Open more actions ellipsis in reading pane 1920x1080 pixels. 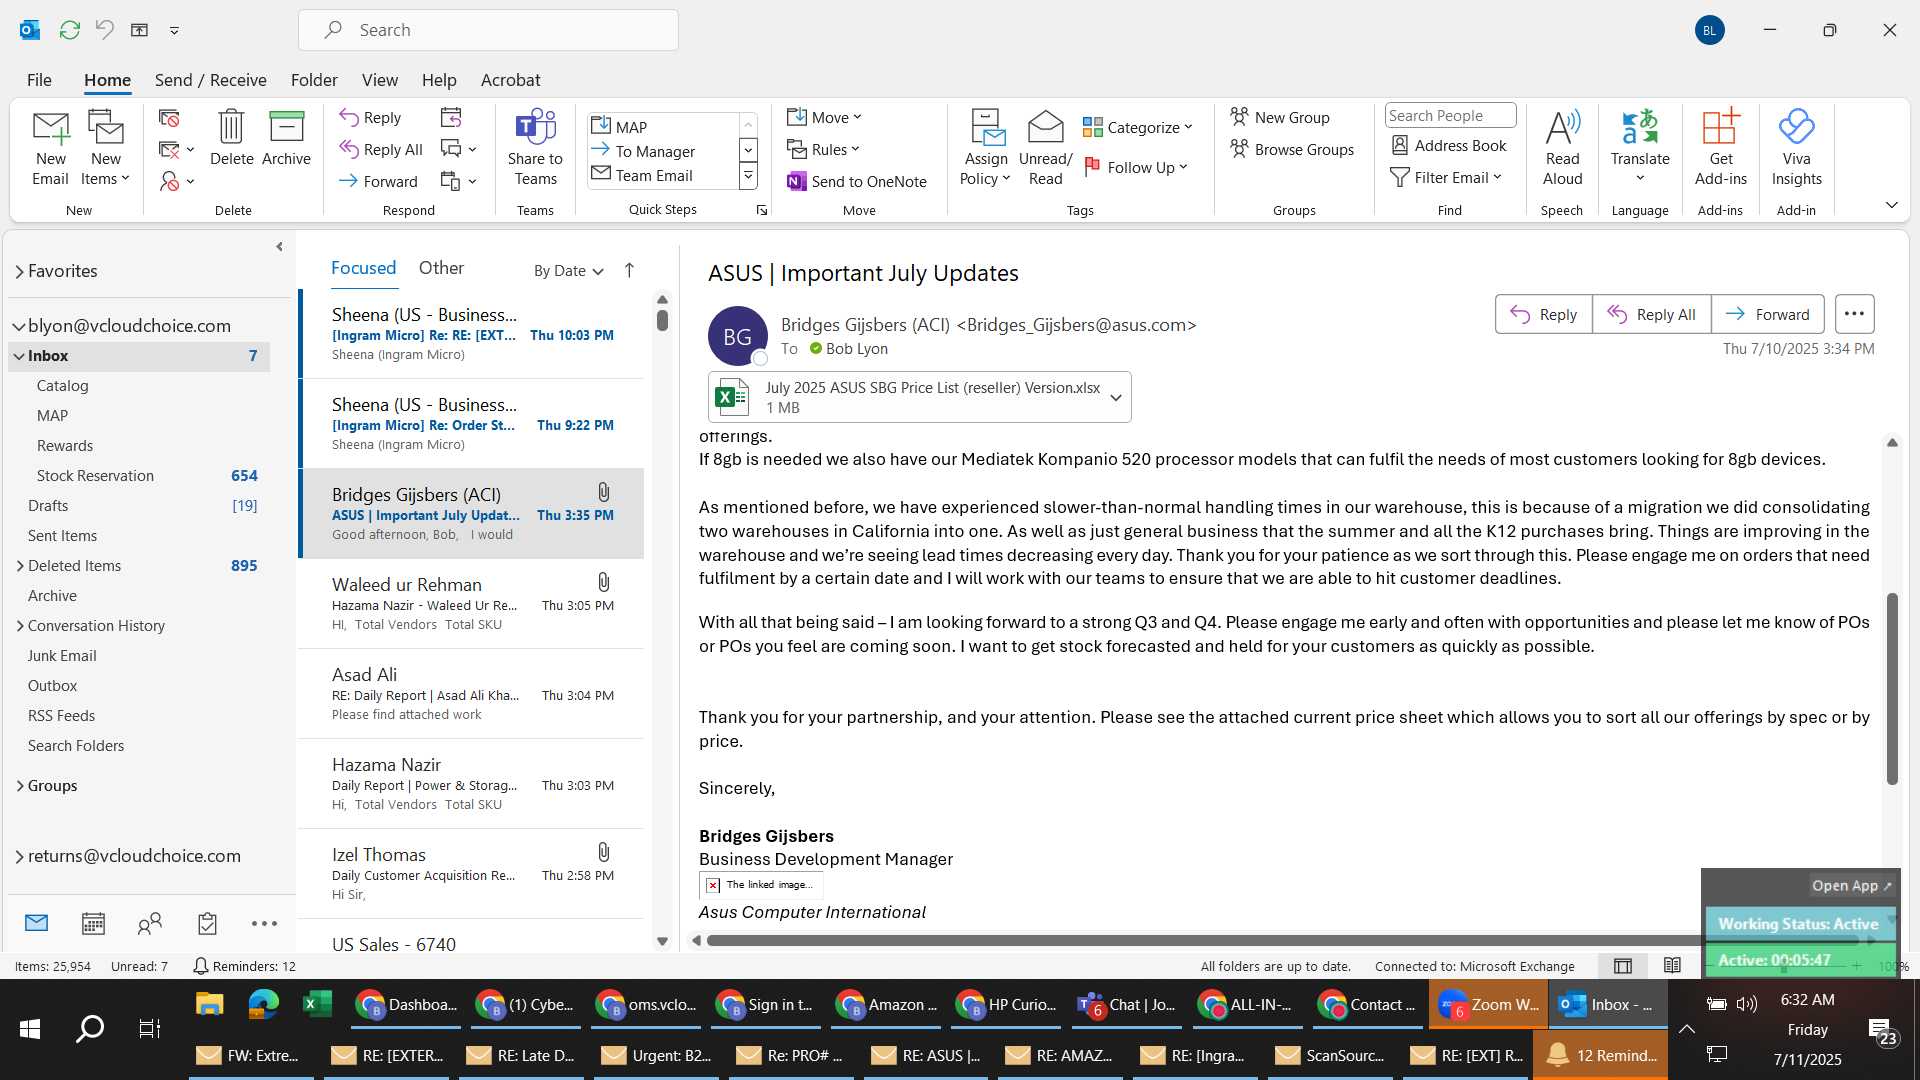(1854, 314)
